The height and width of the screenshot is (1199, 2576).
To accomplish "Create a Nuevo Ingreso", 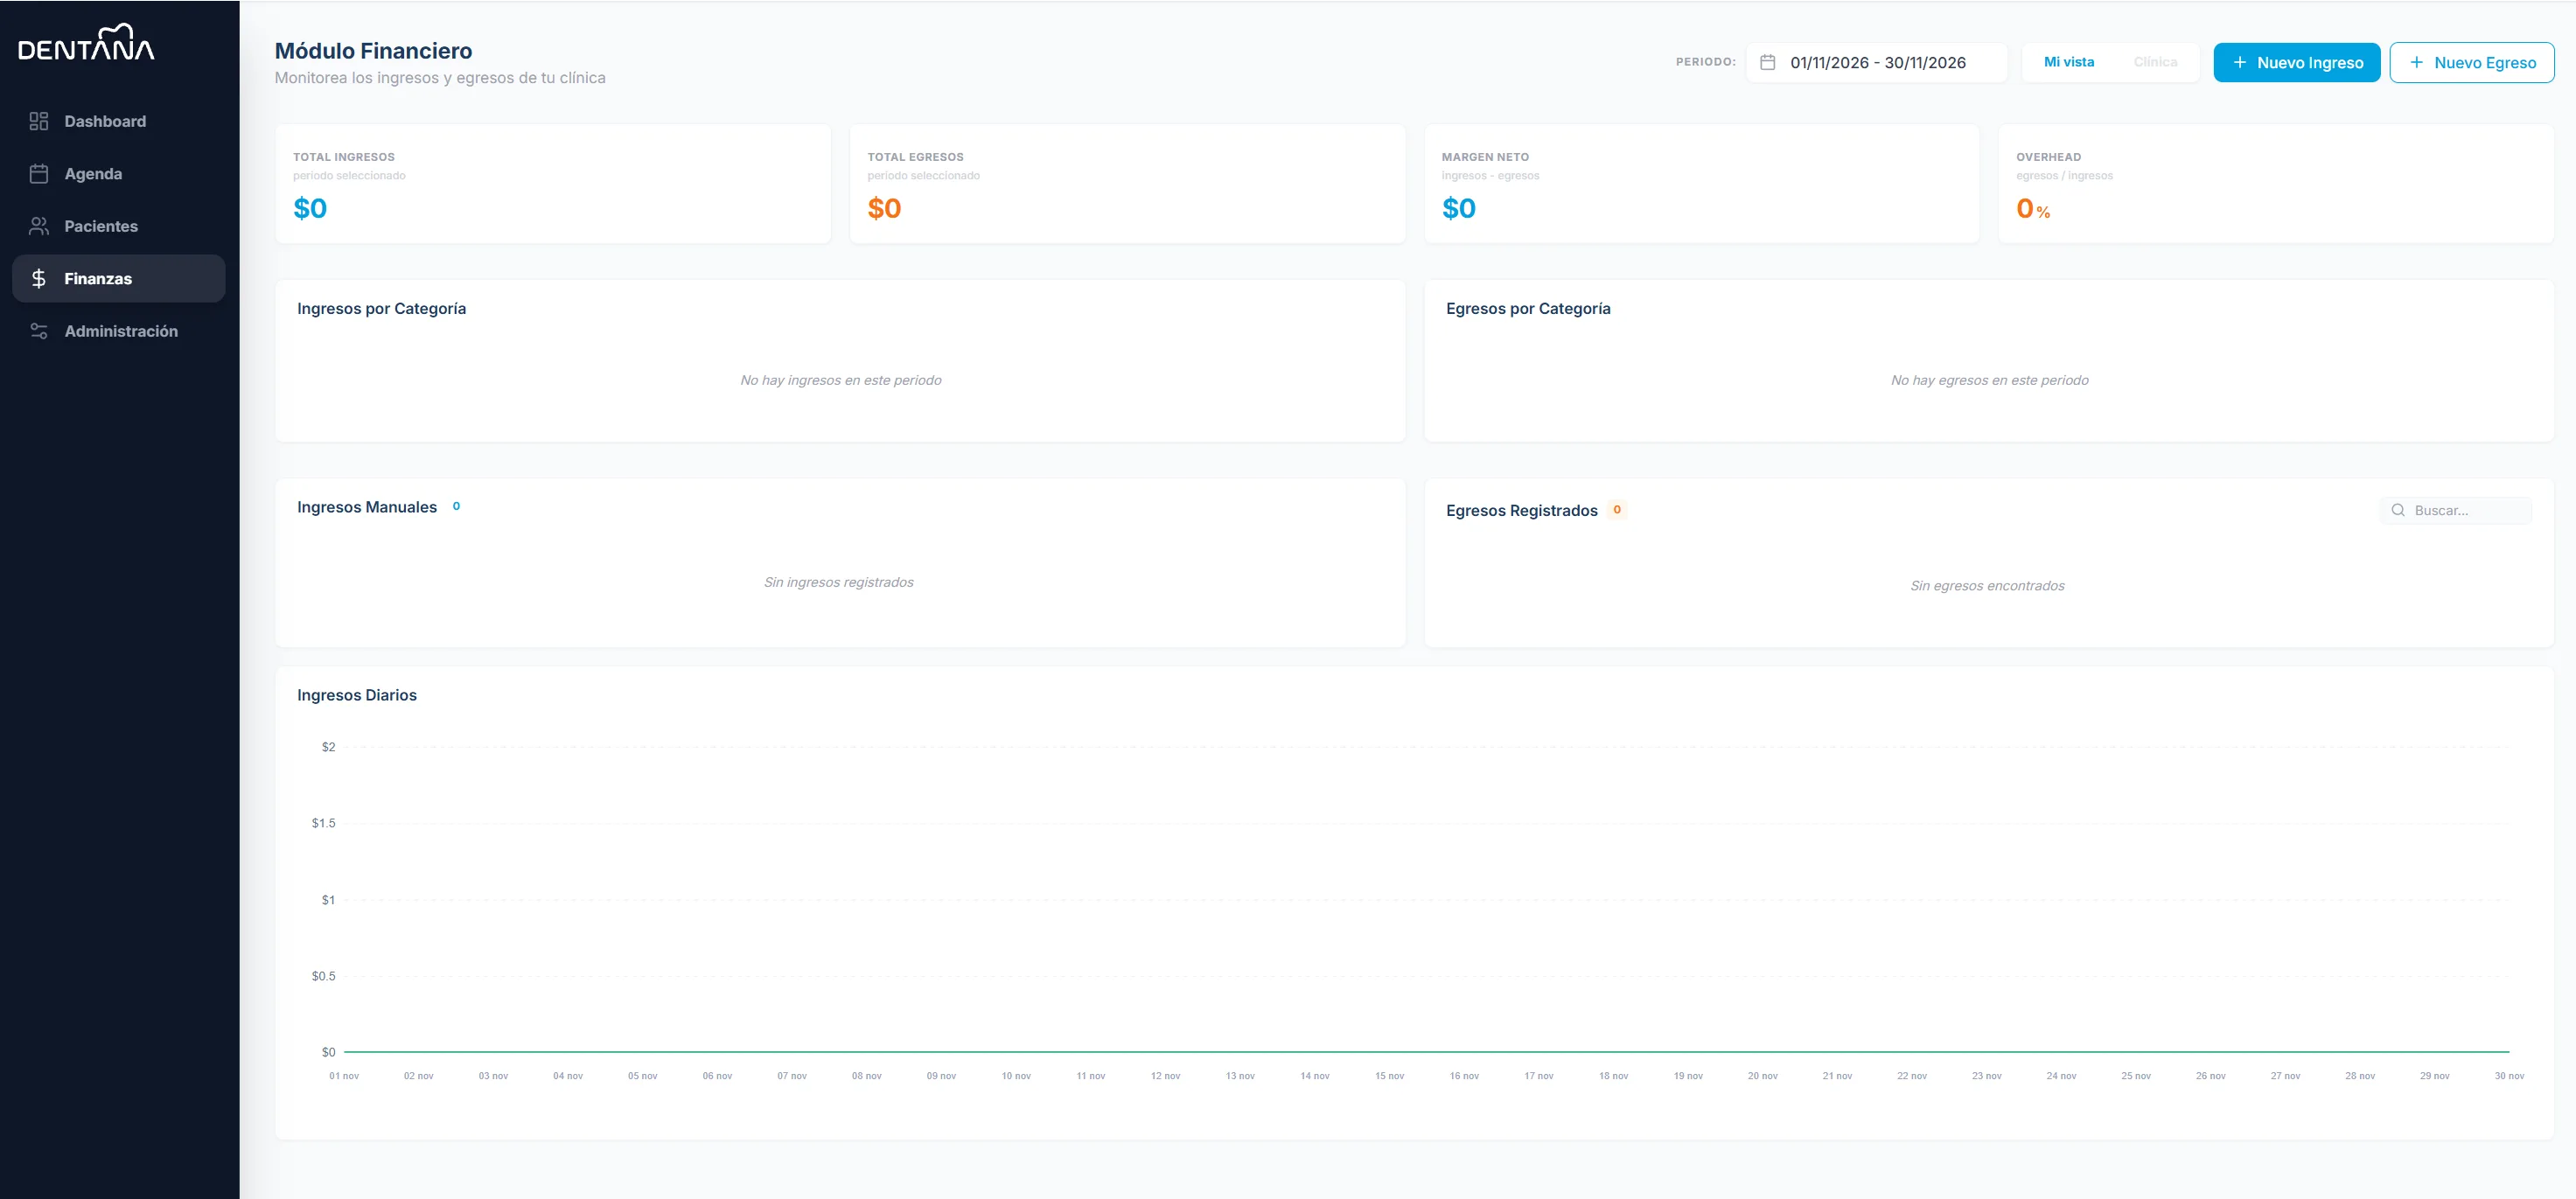I will coord(2296,62).
